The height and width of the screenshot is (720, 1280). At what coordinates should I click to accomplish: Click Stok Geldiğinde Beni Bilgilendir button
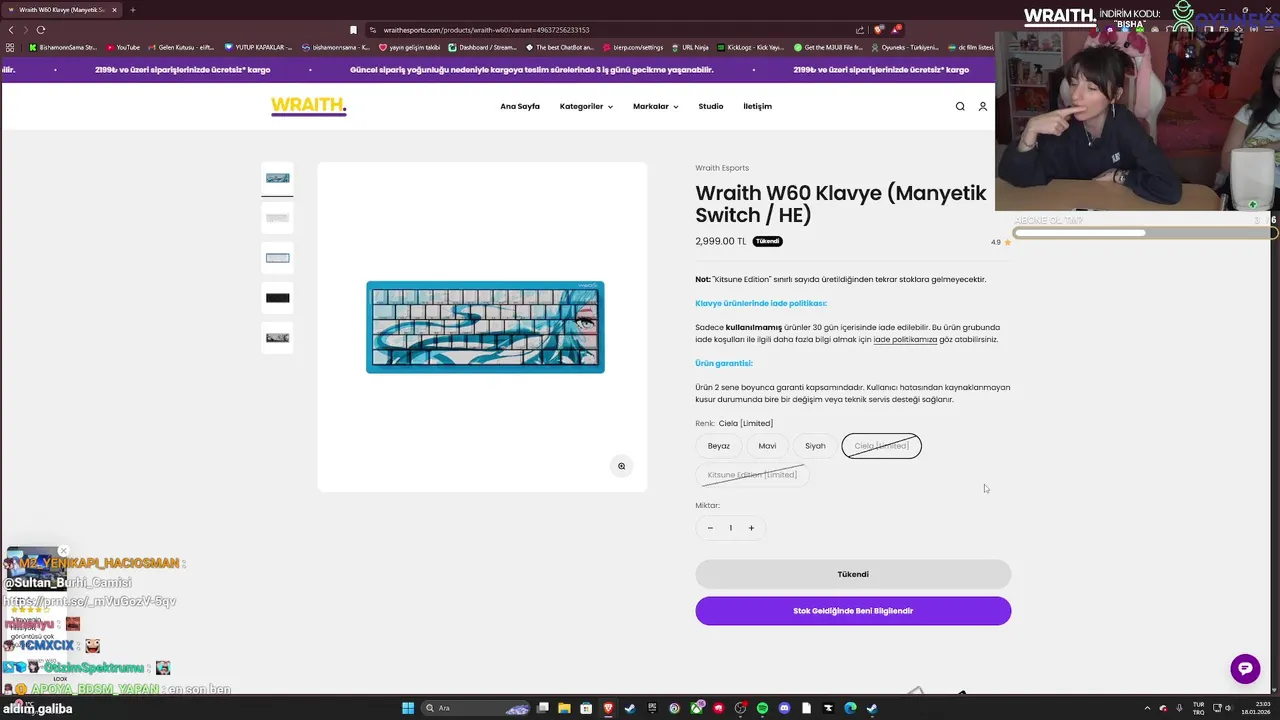tap(853, 611)
